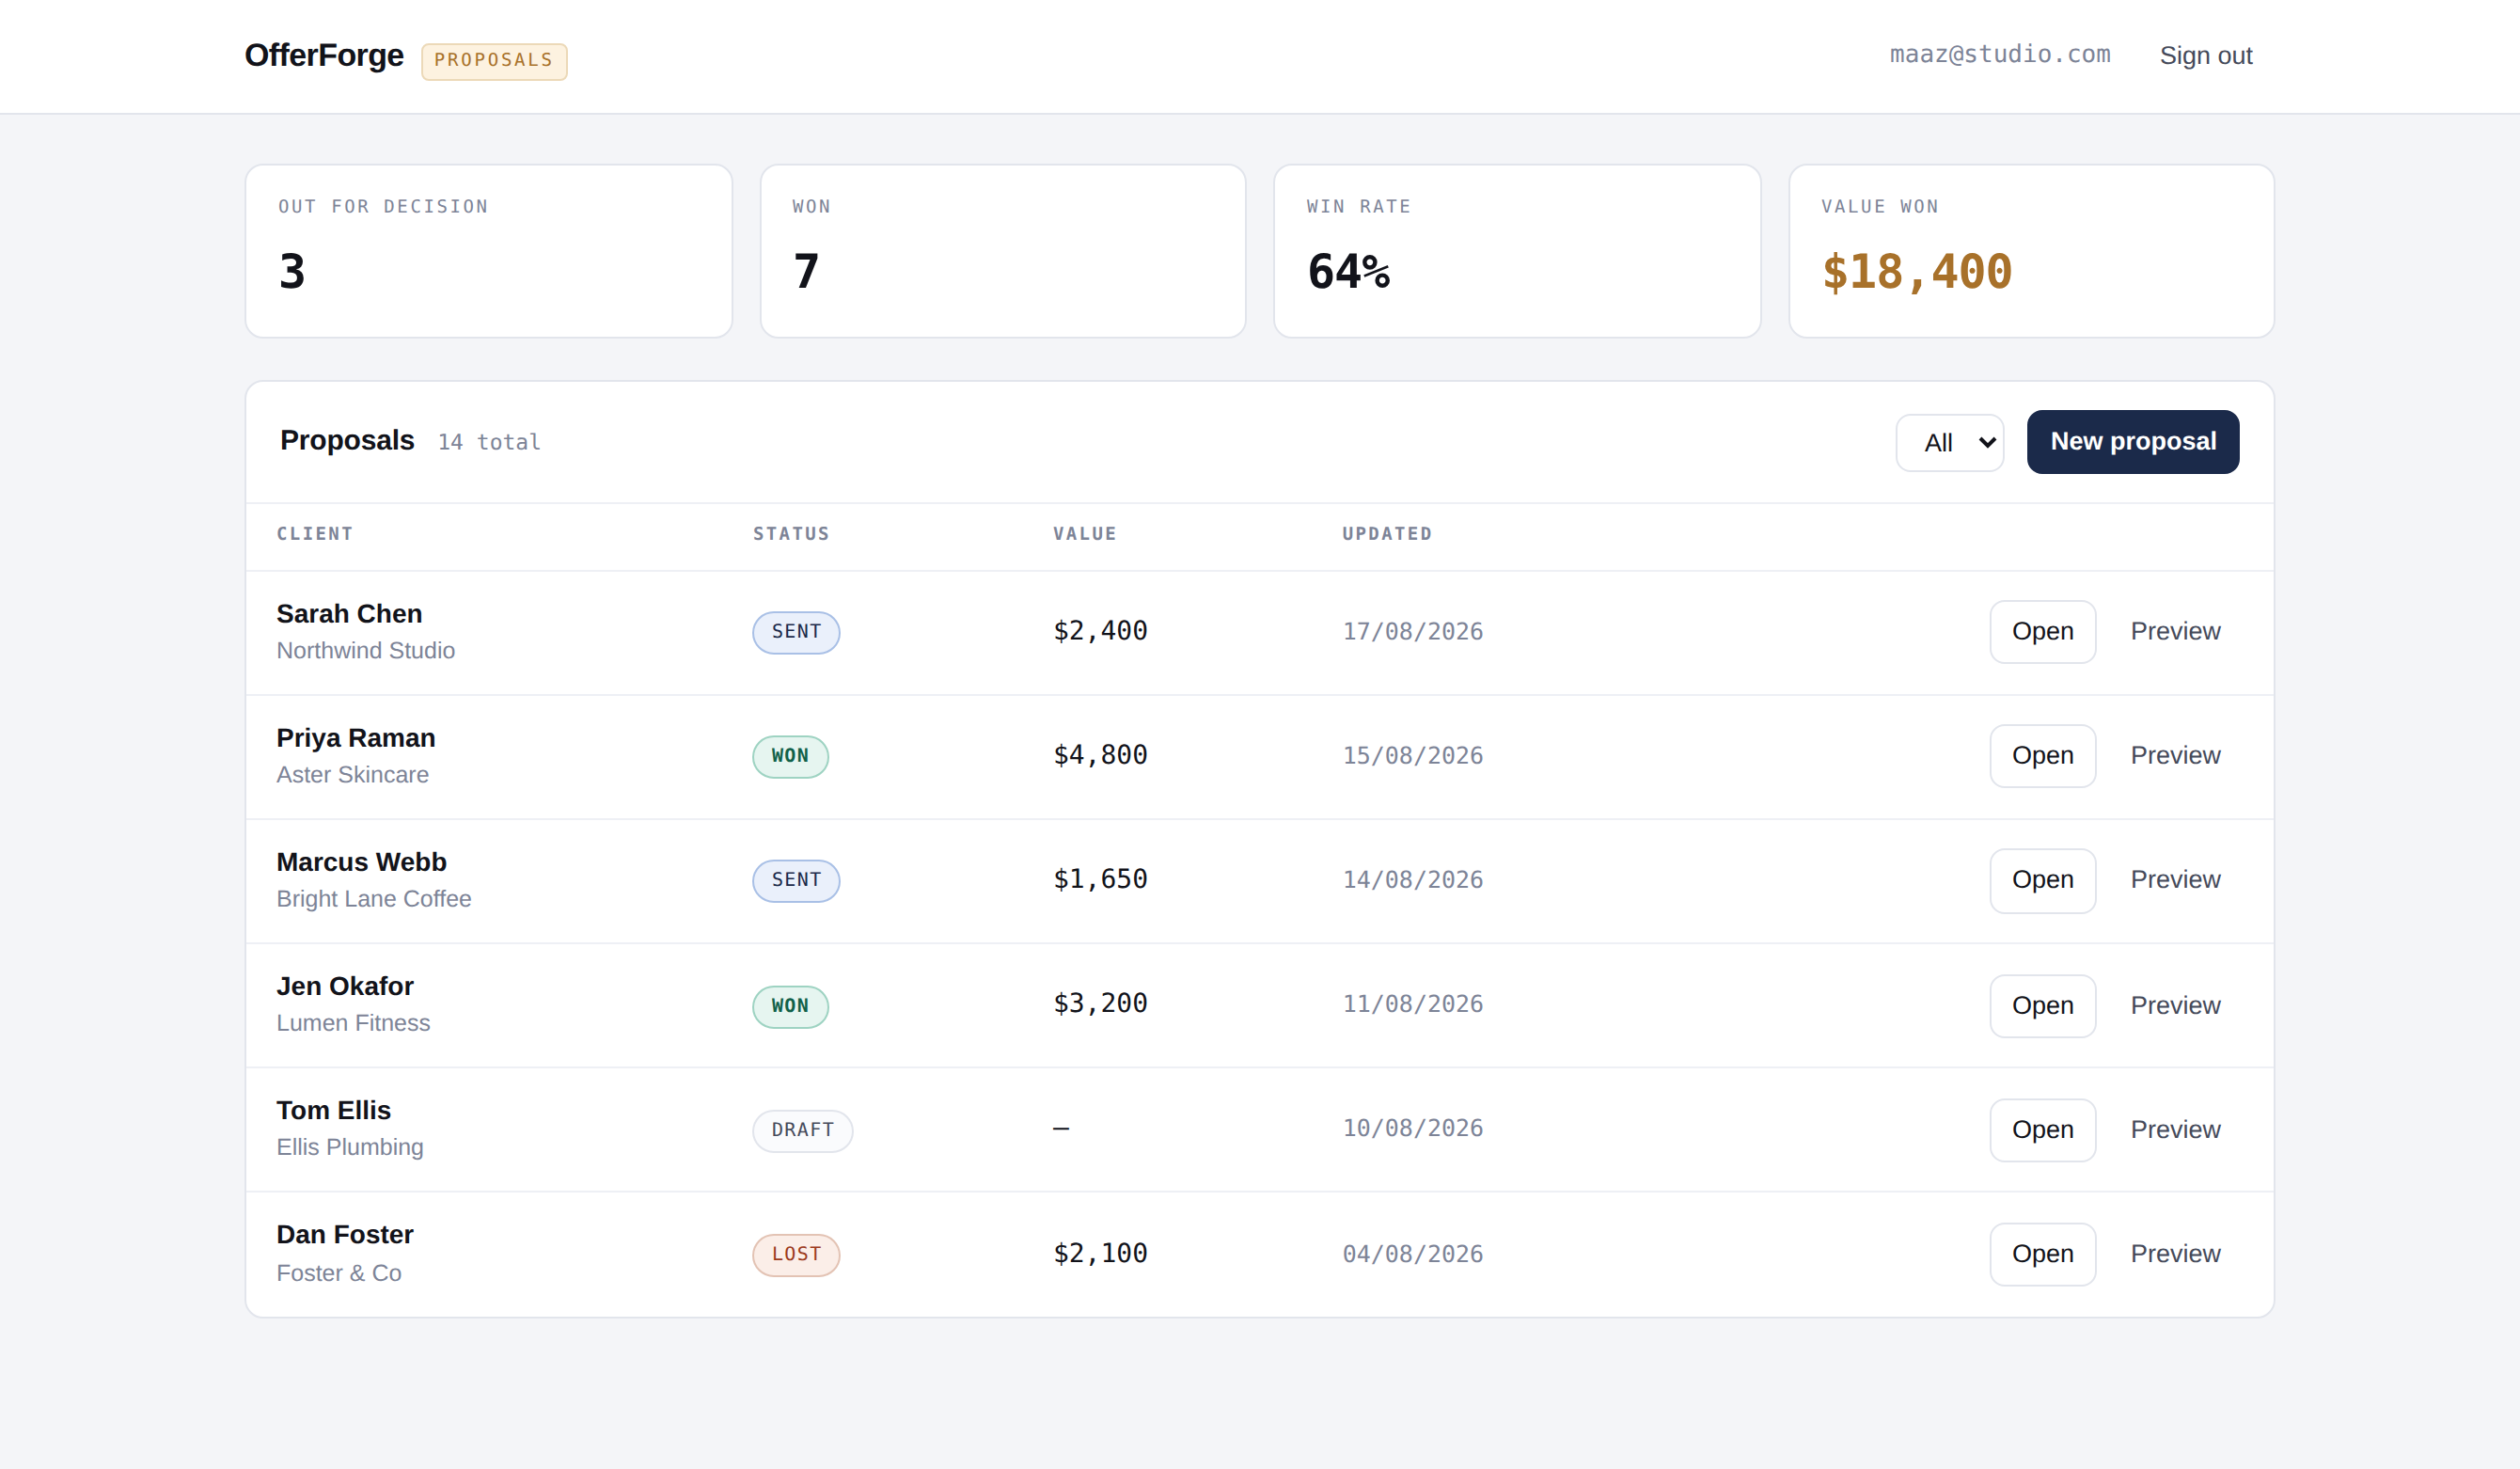
Task: Preview the Aster Skincare proposal
Action: click(x=2175, y=755)
